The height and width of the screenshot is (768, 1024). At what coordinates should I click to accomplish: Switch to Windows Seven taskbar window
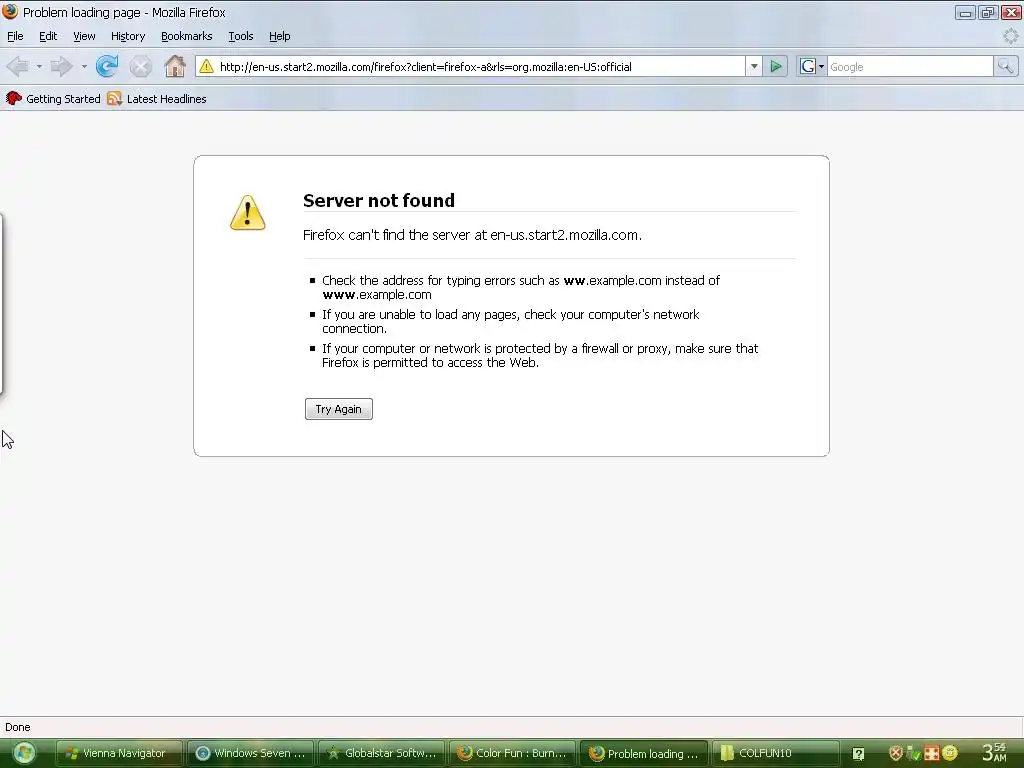(251, 753)
